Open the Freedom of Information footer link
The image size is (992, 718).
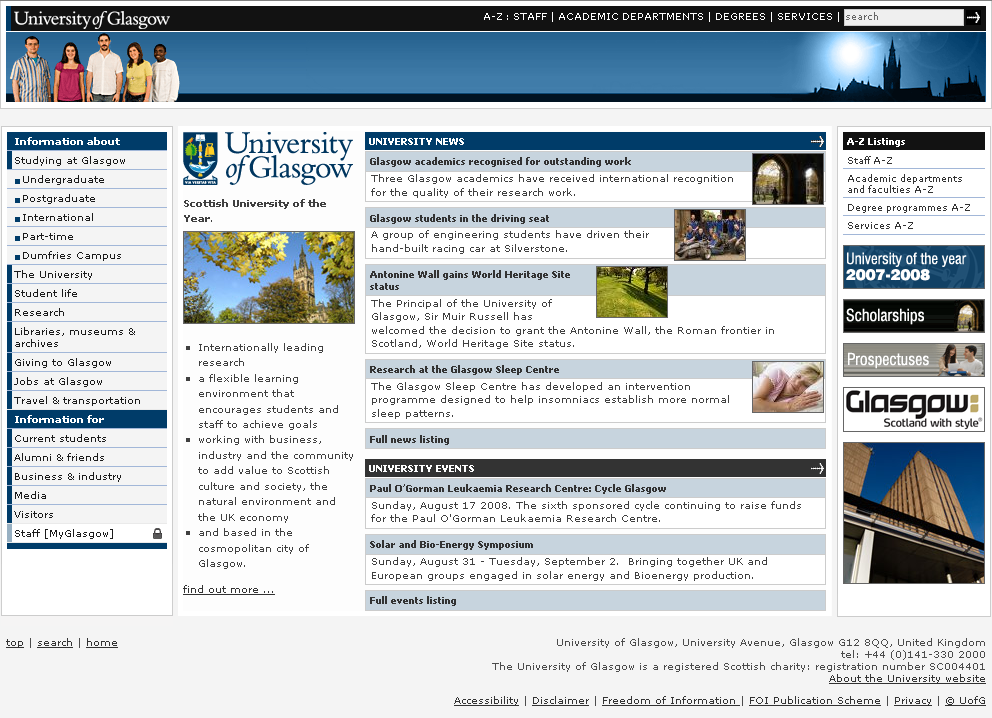tap(669, 700)
